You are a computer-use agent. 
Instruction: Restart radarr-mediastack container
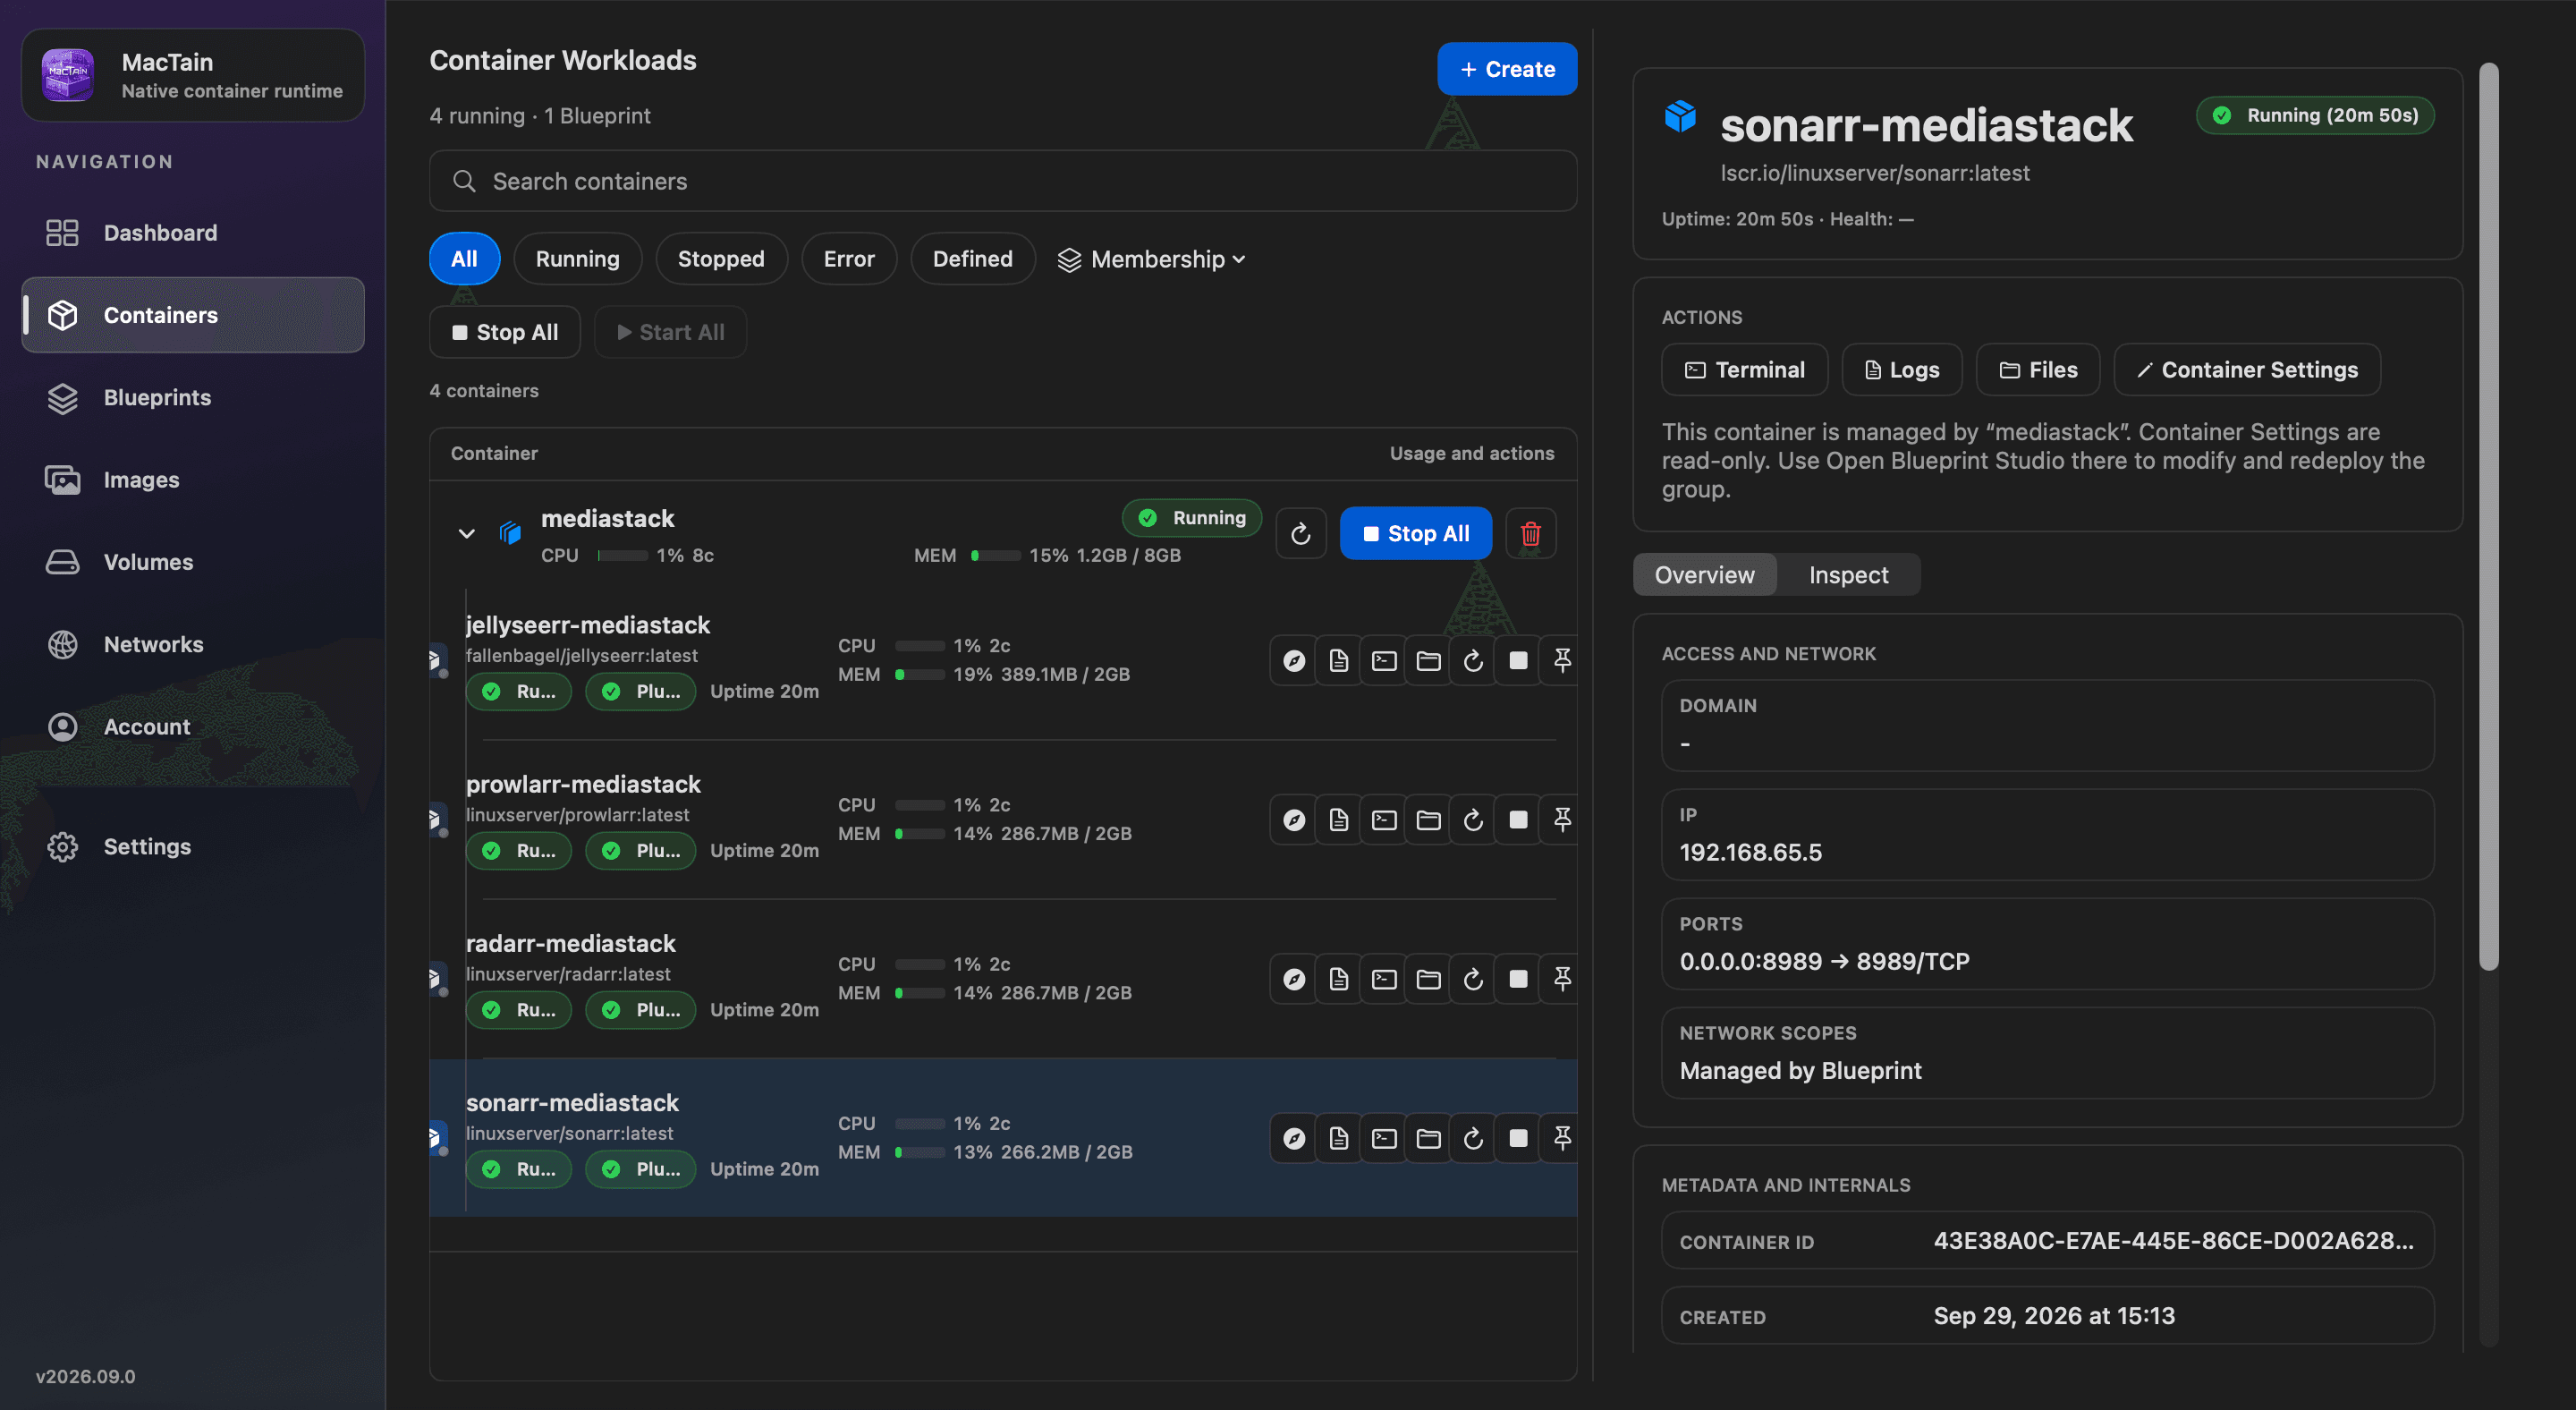[1473, 979]
